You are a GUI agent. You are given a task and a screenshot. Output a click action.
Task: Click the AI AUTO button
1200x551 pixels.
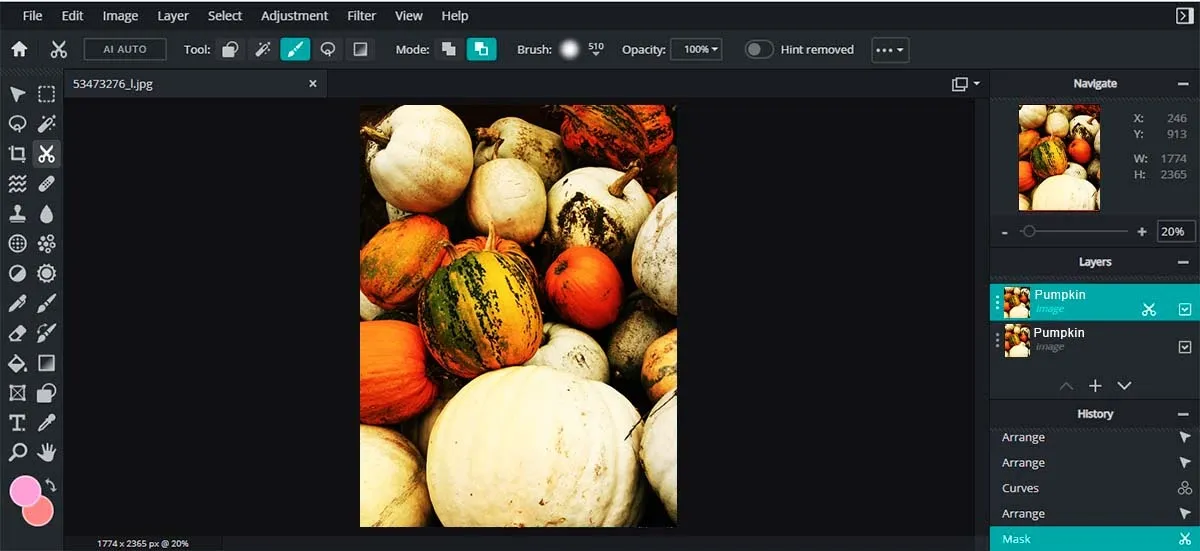(125, 49)
